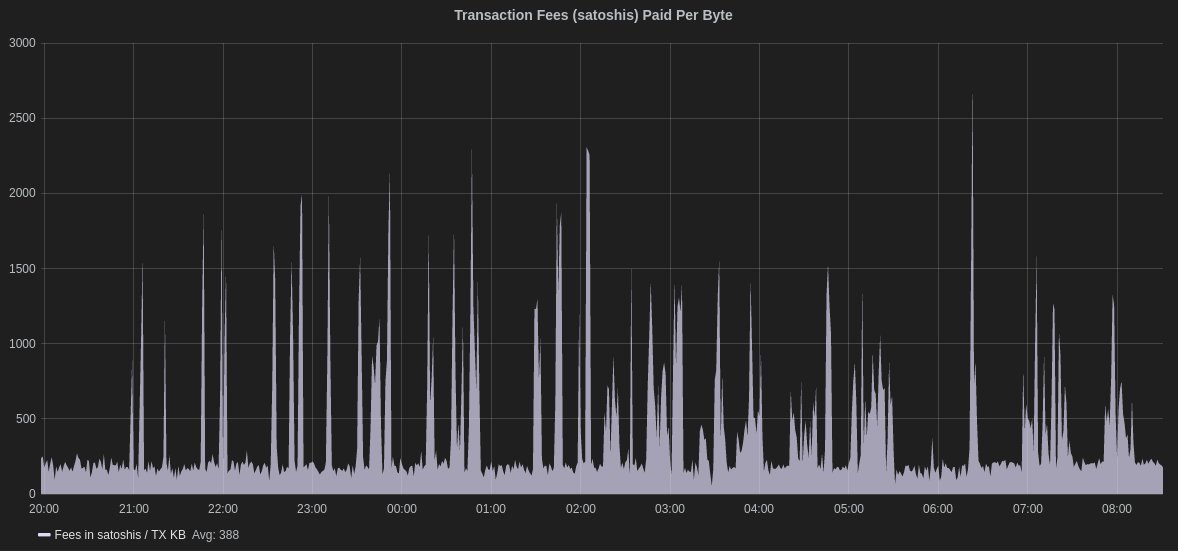Screen dimensions: 1178x551
Task: Click the 2500 y-axis label
Action: (22, 118)
